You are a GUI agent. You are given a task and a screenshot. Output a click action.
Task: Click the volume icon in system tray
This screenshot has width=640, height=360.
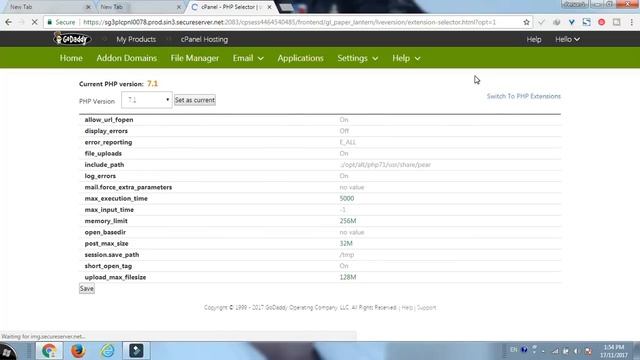pyautogui.click(x=576, y=351)
